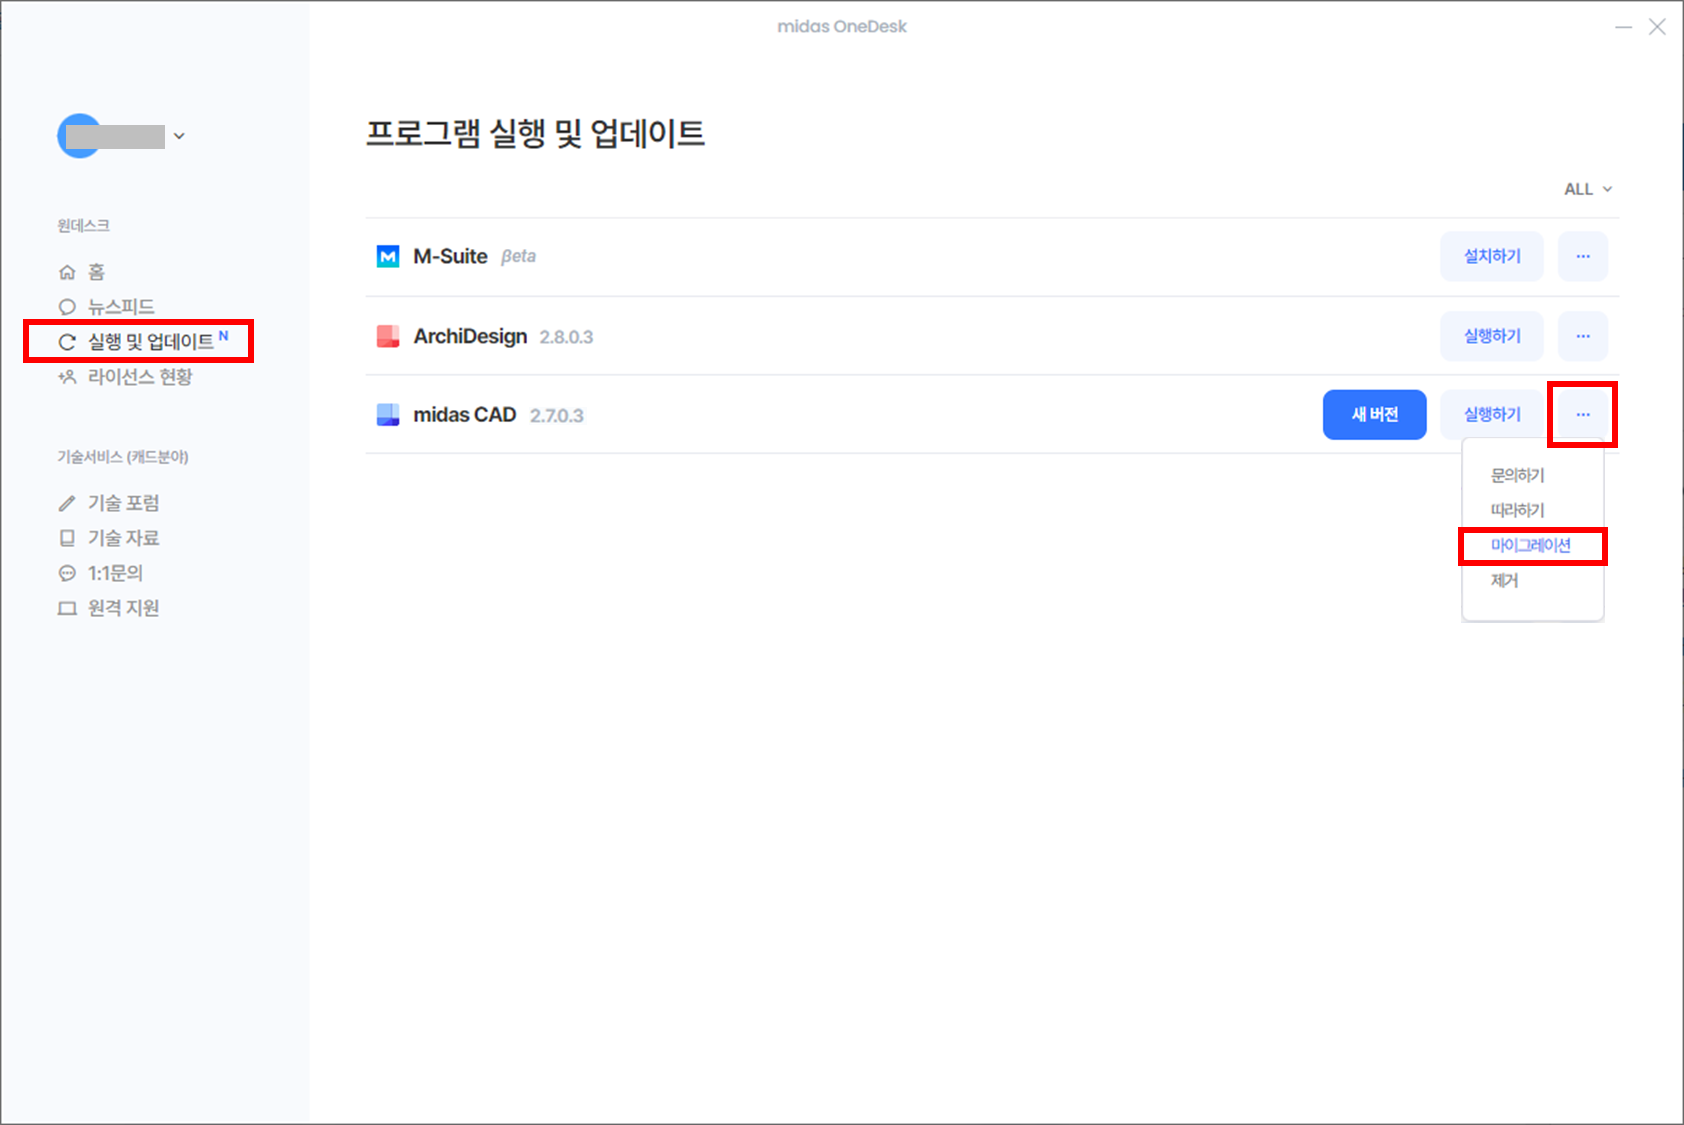Open the ALL filter dropdown
This screenshot has height=1125, width=1684.
point(1588,189)
